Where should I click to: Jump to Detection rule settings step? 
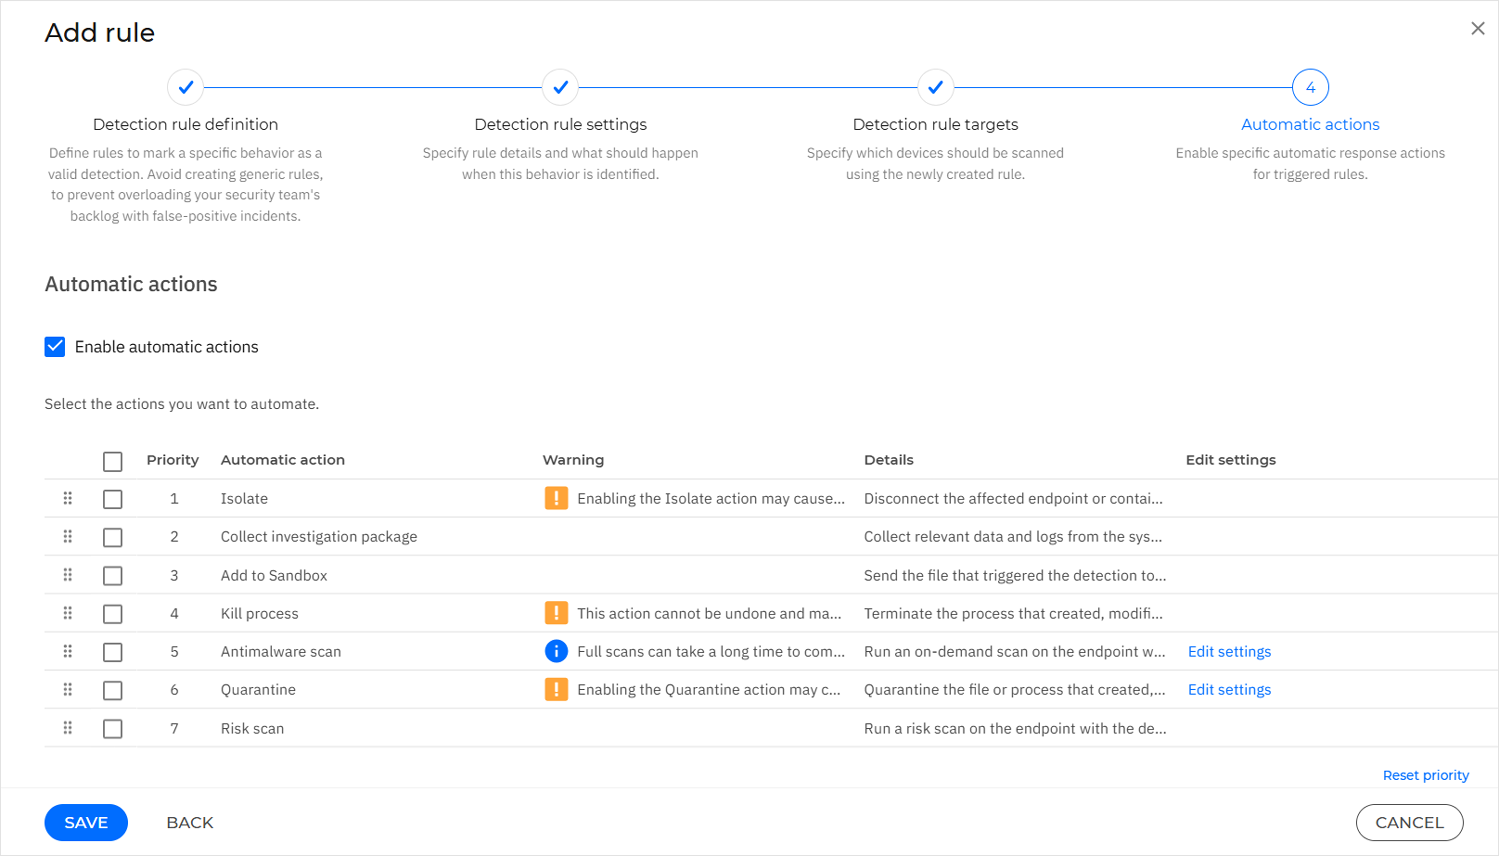click(560, 88)
